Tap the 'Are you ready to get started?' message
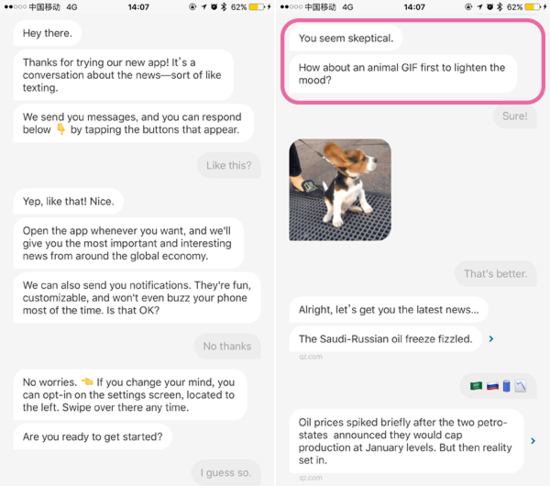This screenshot has width=550, height=486. click(93, 437)
